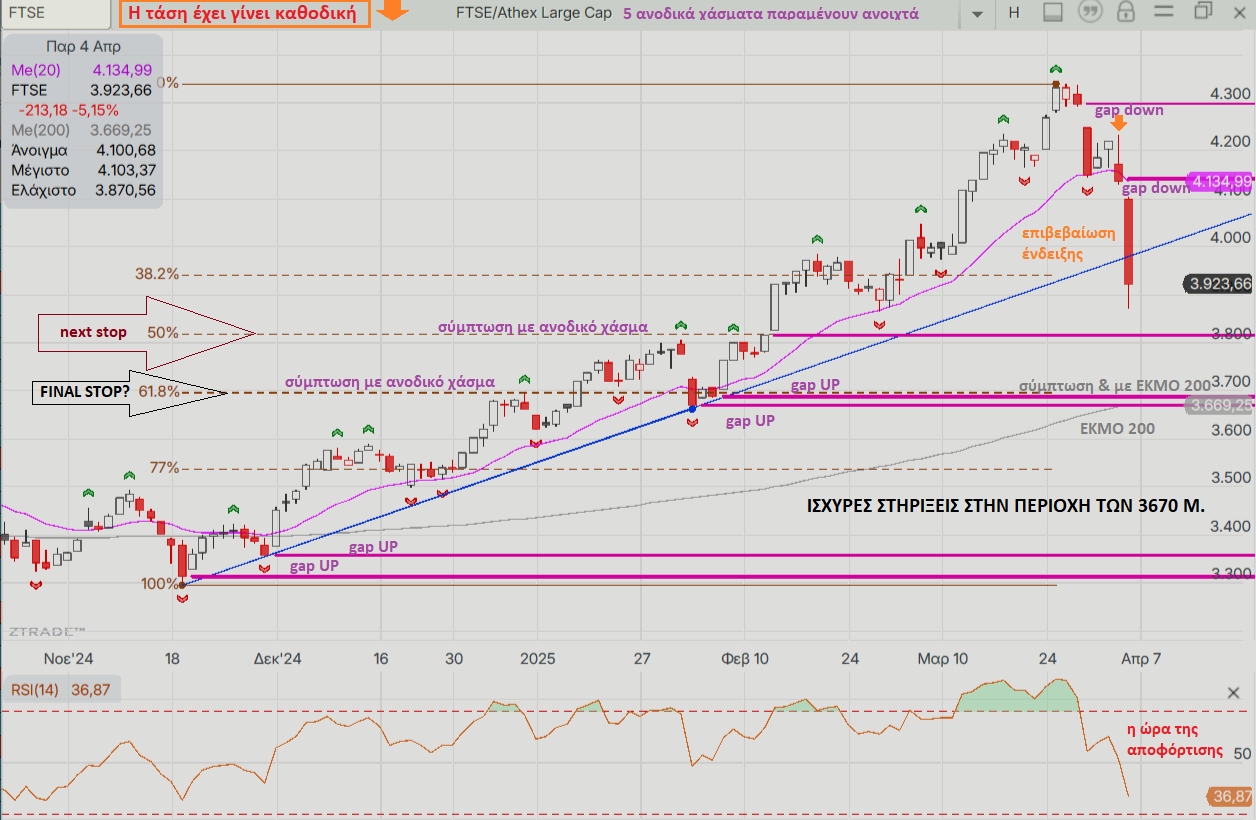Image resolution: width=1256 pixels, height=820 pixels.
Task: Click the 4.200 price axis label
Action: (x=1229, y=142)
